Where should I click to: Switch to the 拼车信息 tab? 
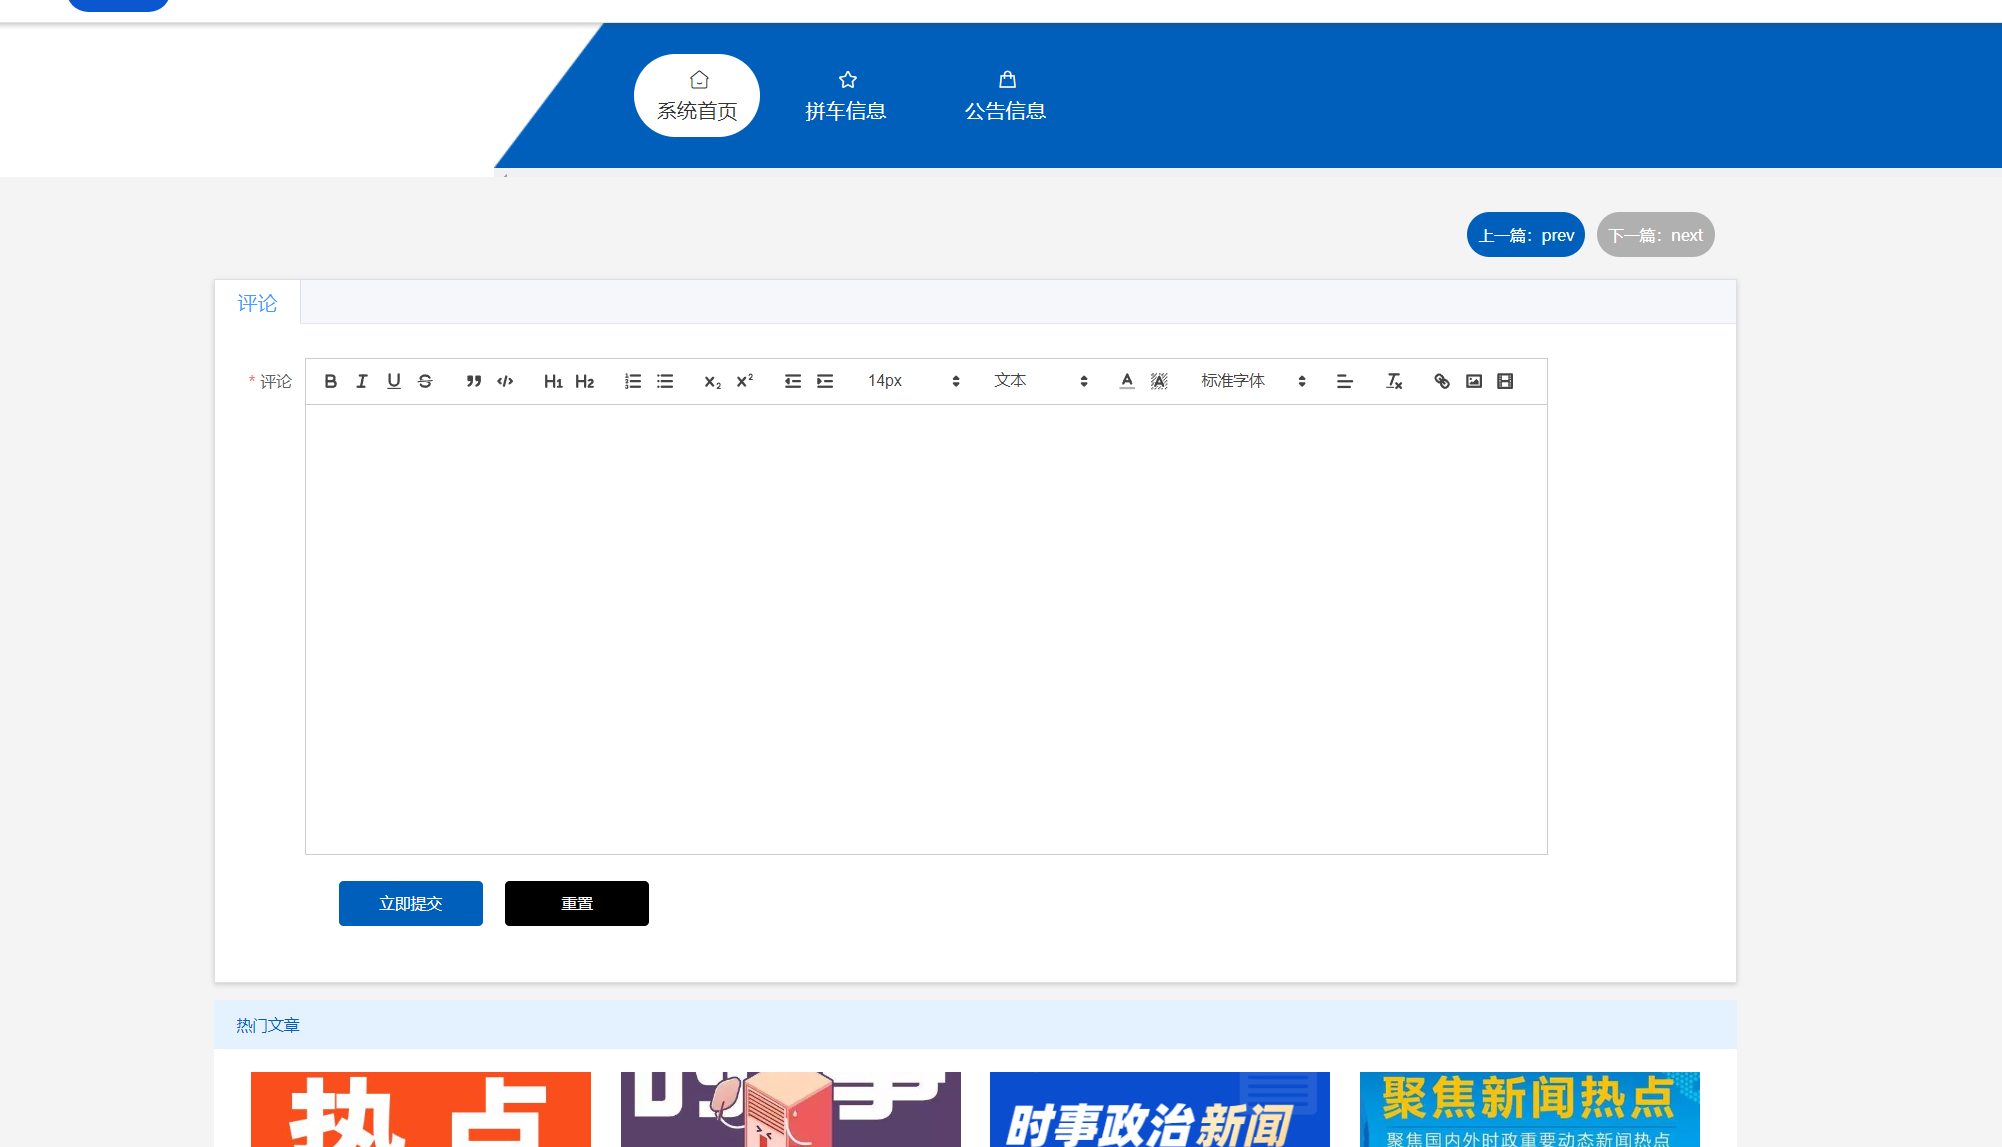(846, 95)
